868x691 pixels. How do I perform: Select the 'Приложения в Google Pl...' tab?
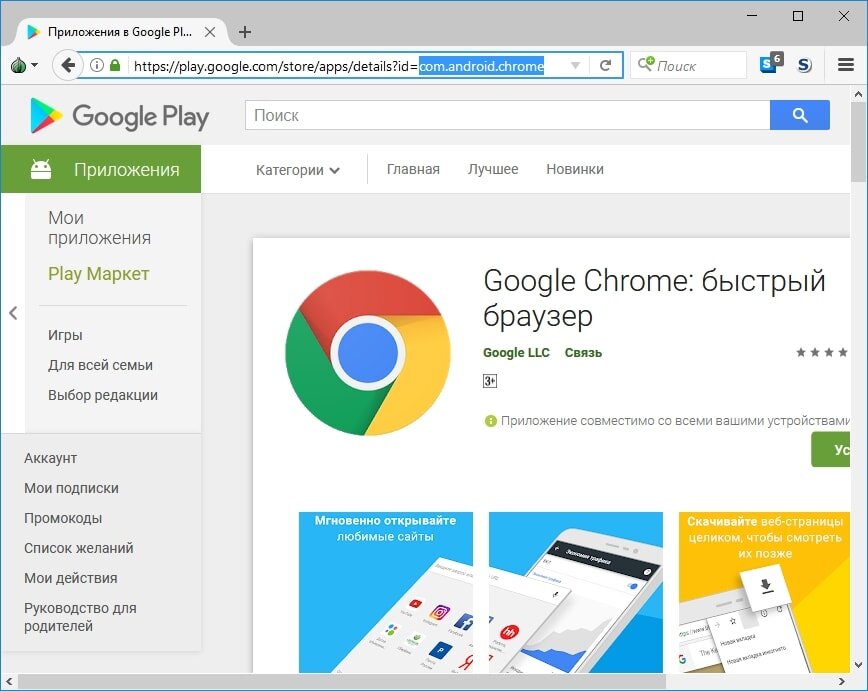[x=120, y=32]
